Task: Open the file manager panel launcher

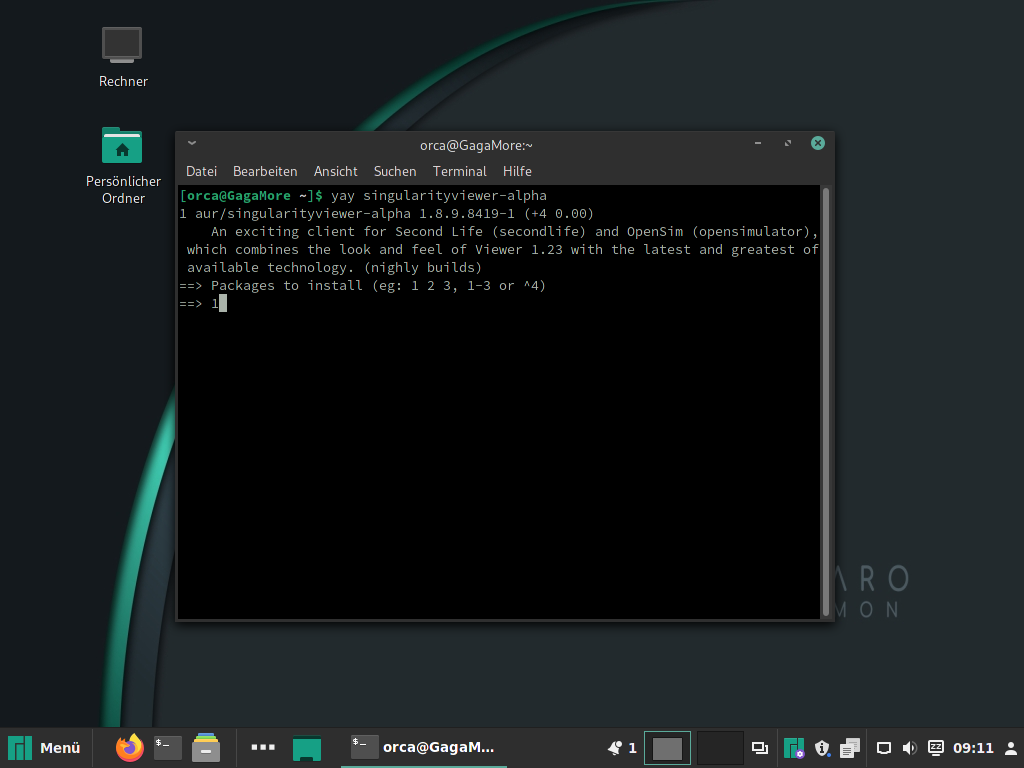Action: coord(206,748)
